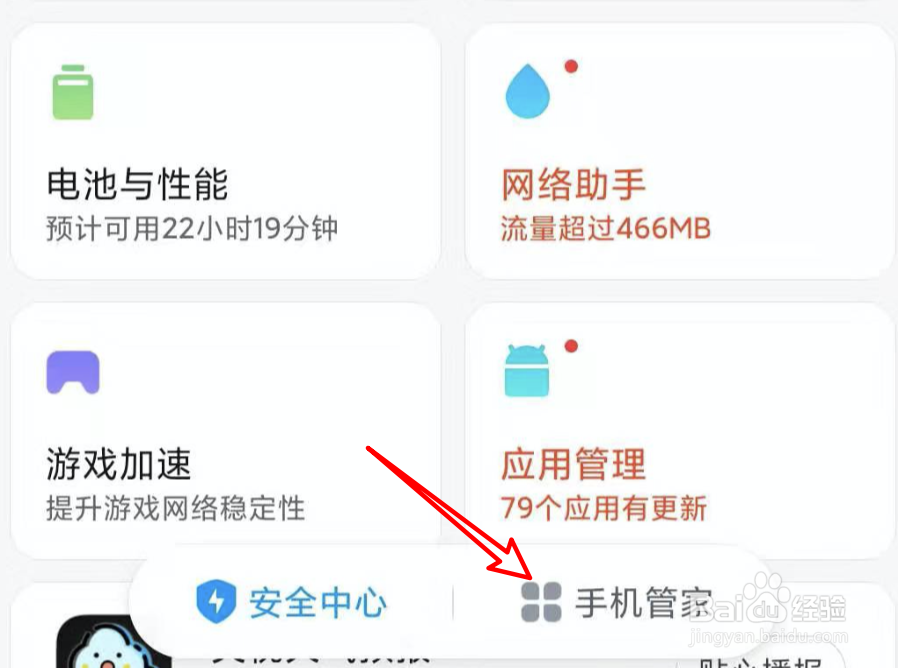
Task: Open the 电池与性能 card
Action: 226,152
